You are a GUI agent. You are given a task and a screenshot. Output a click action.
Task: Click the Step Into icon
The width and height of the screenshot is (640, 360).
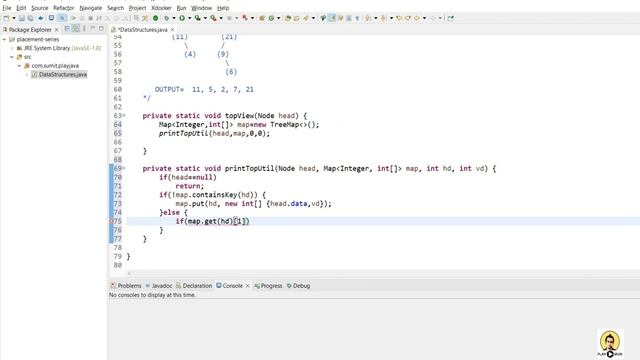click(x=108, y=18)
